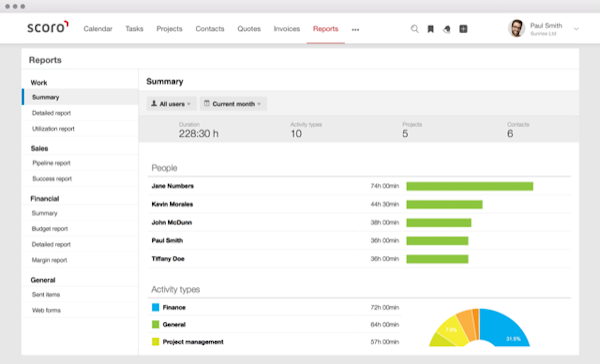Click the bookmark icon in header
The image size is (600, 364).
(x=430, y=29)
